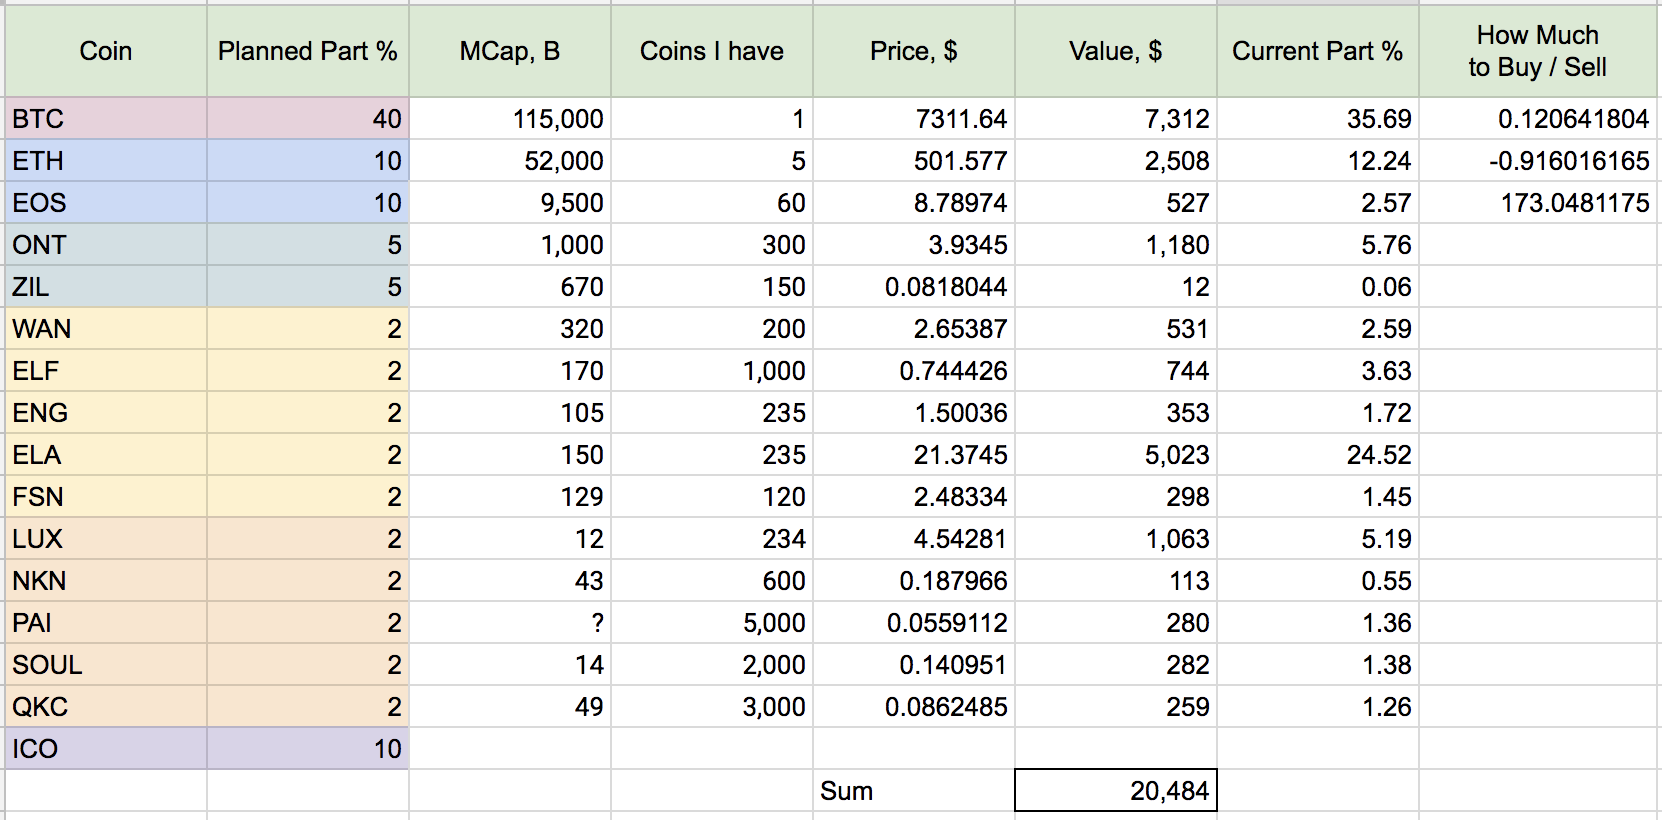Click the EOS coin cell
This screenshot has width=1662, height=820.
105,203
